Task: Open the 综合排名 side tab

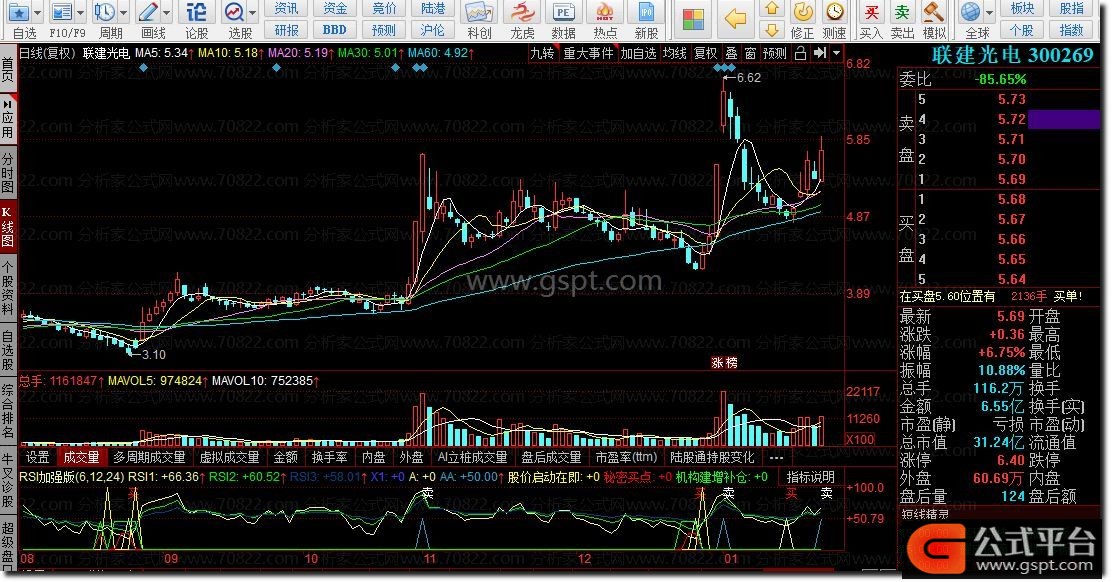Action: (8, 412)
